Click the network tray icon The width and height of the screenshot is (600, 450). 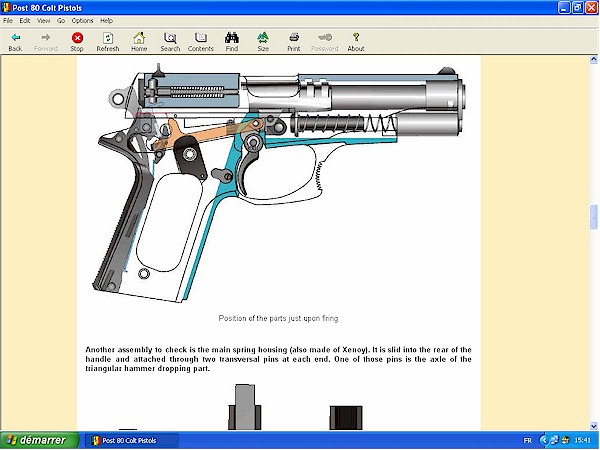pyautogui.click(x=555, y=440)
